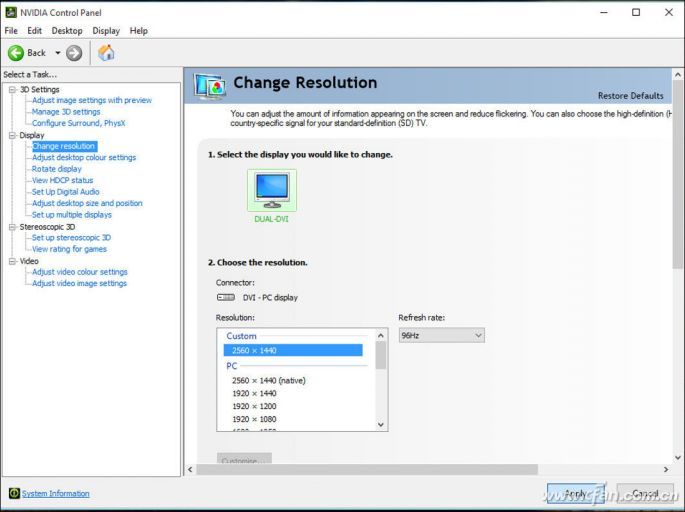Image resolution: width=685 pixels, height=512 pixels.
Task: Open the Display menu
Action: [x=106, y=31]
